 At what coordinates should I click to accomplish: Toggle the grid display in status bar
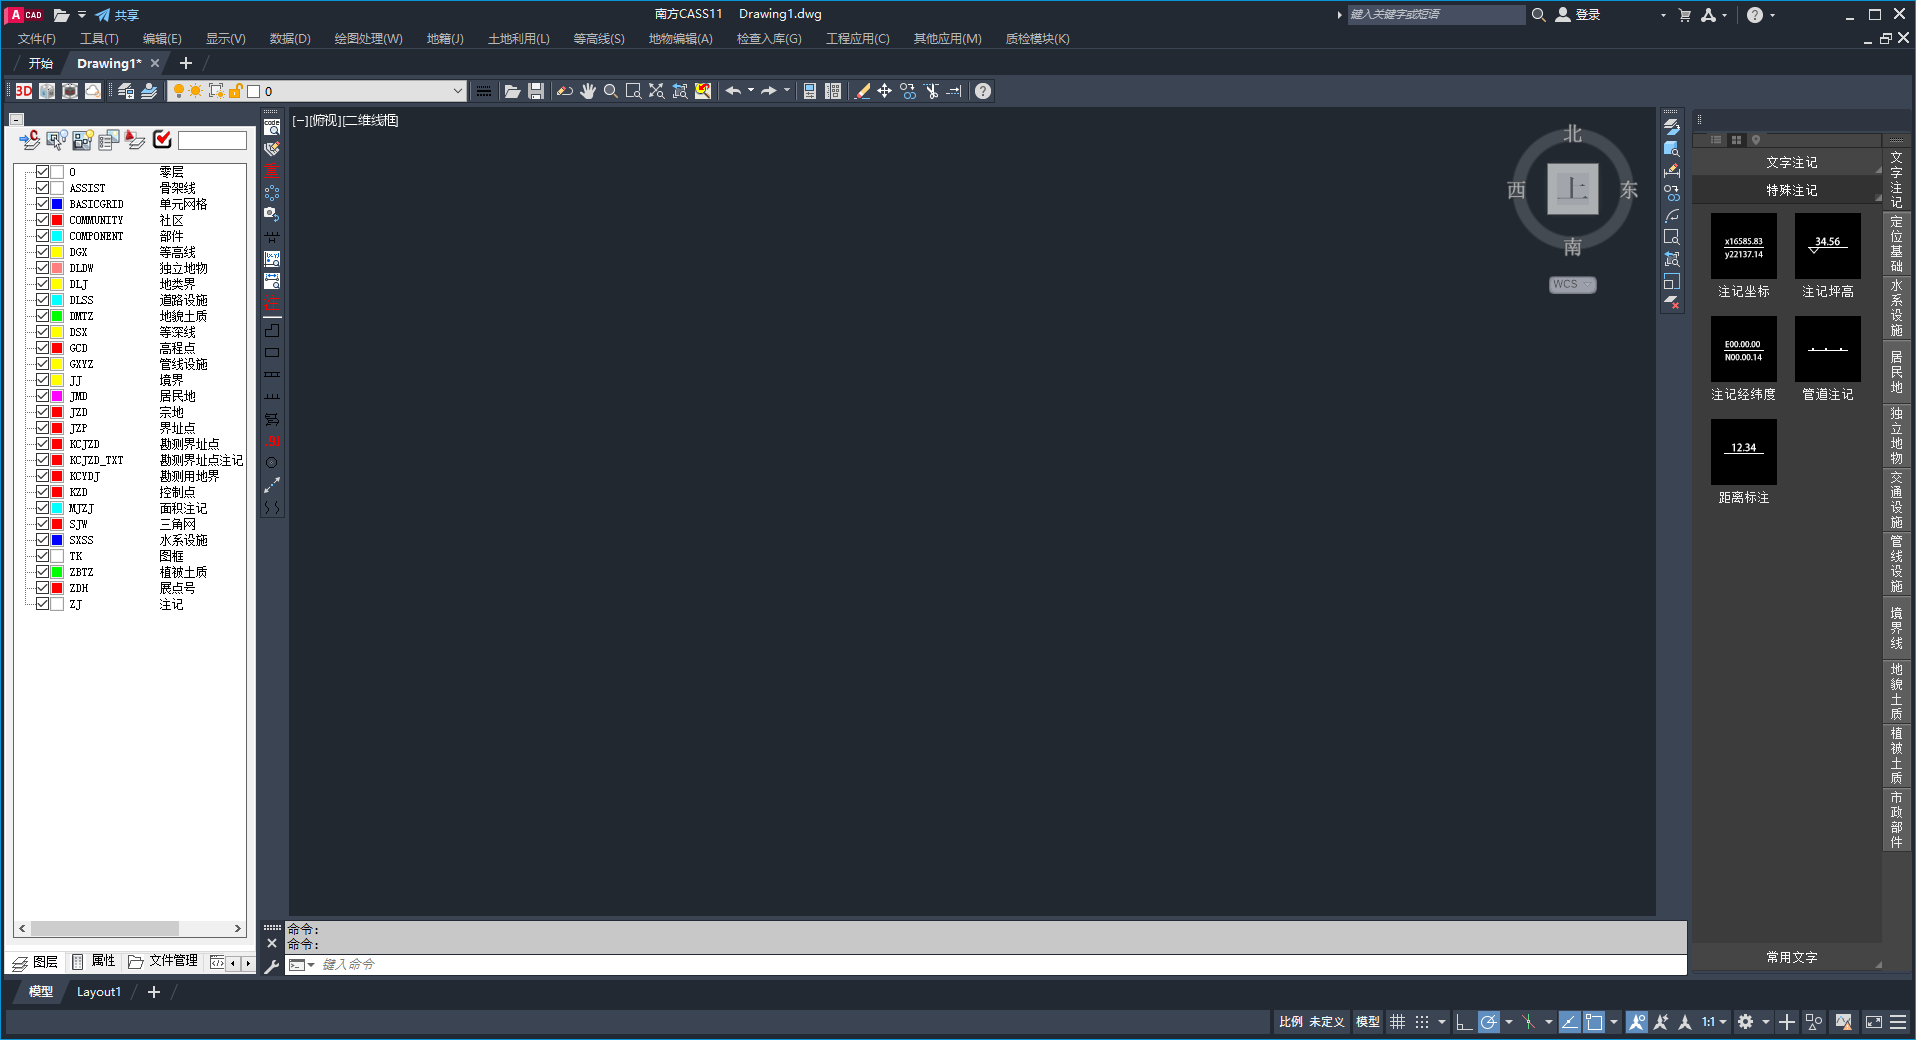click(1397, 1022)
